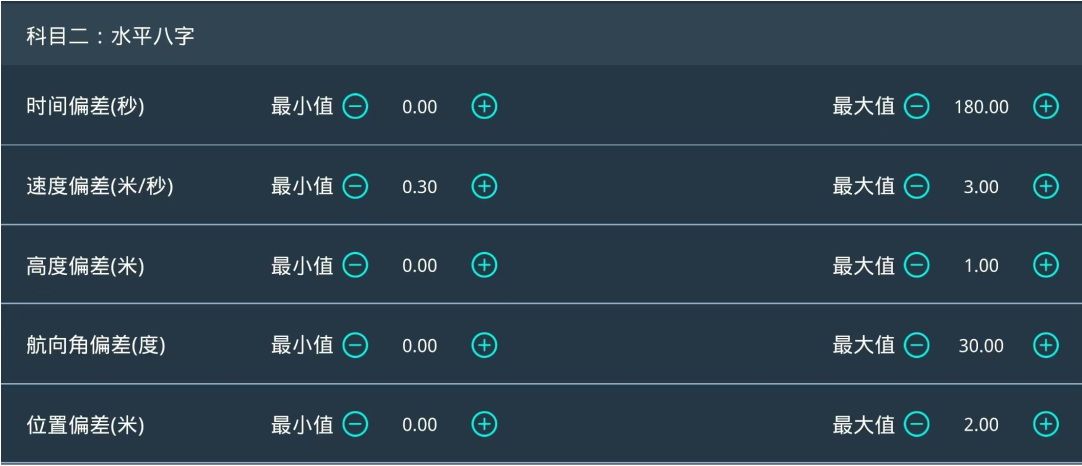Screen dimensions: 1082x466
Task: Increase 速度偏差 minimum value
Action: coord(484,186)
